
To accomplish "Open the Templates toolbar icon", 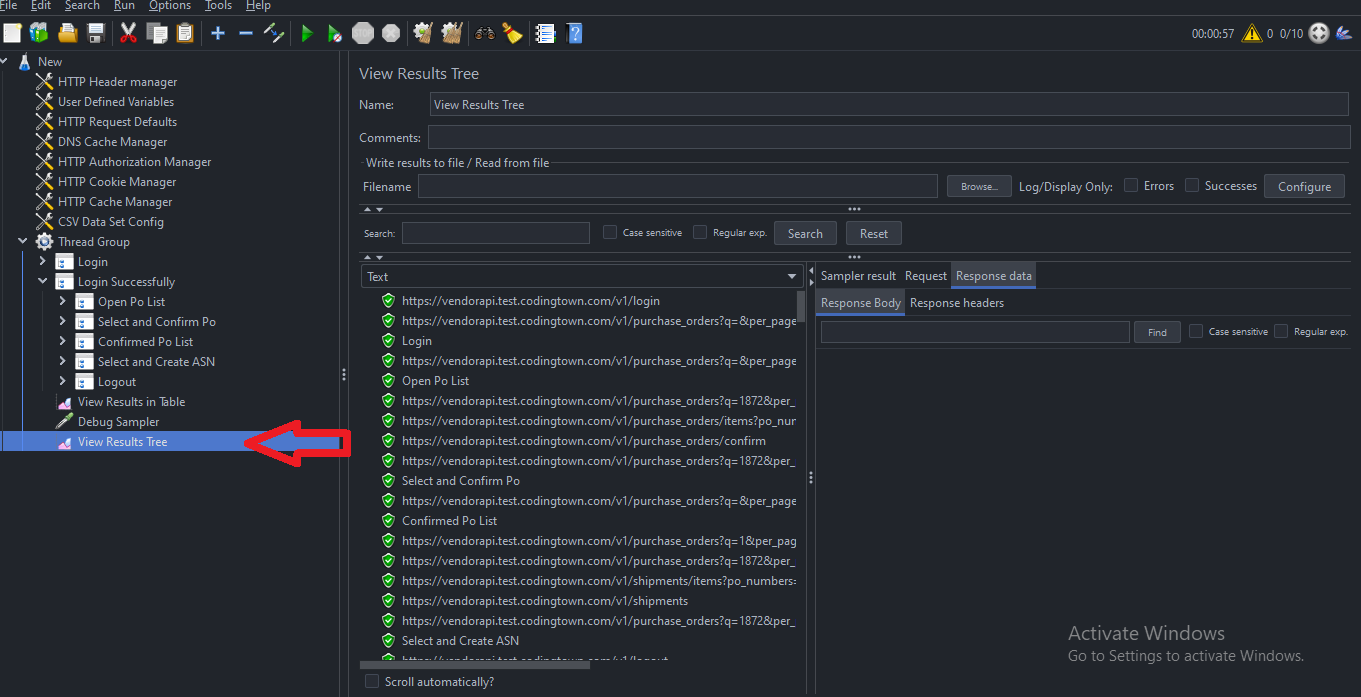I will point(39,33).
